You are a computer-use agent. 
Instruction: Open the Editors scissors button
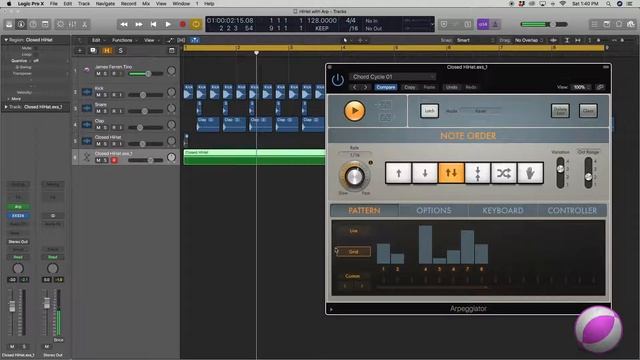[x=84, y=24]
